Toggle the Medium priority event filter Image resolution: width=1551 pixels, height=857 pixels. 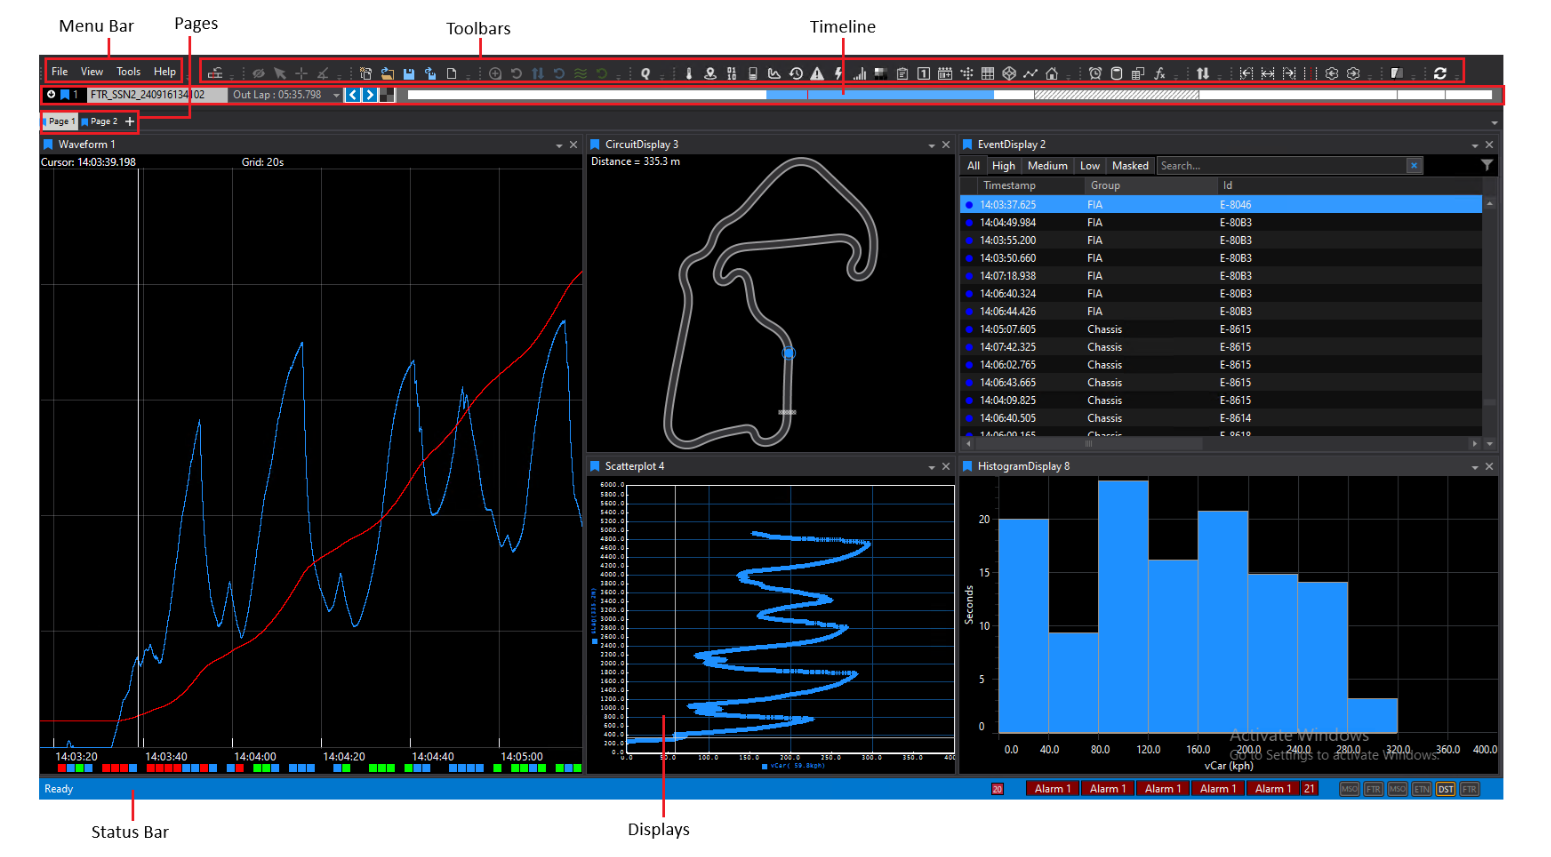(x=1047, y=166)
